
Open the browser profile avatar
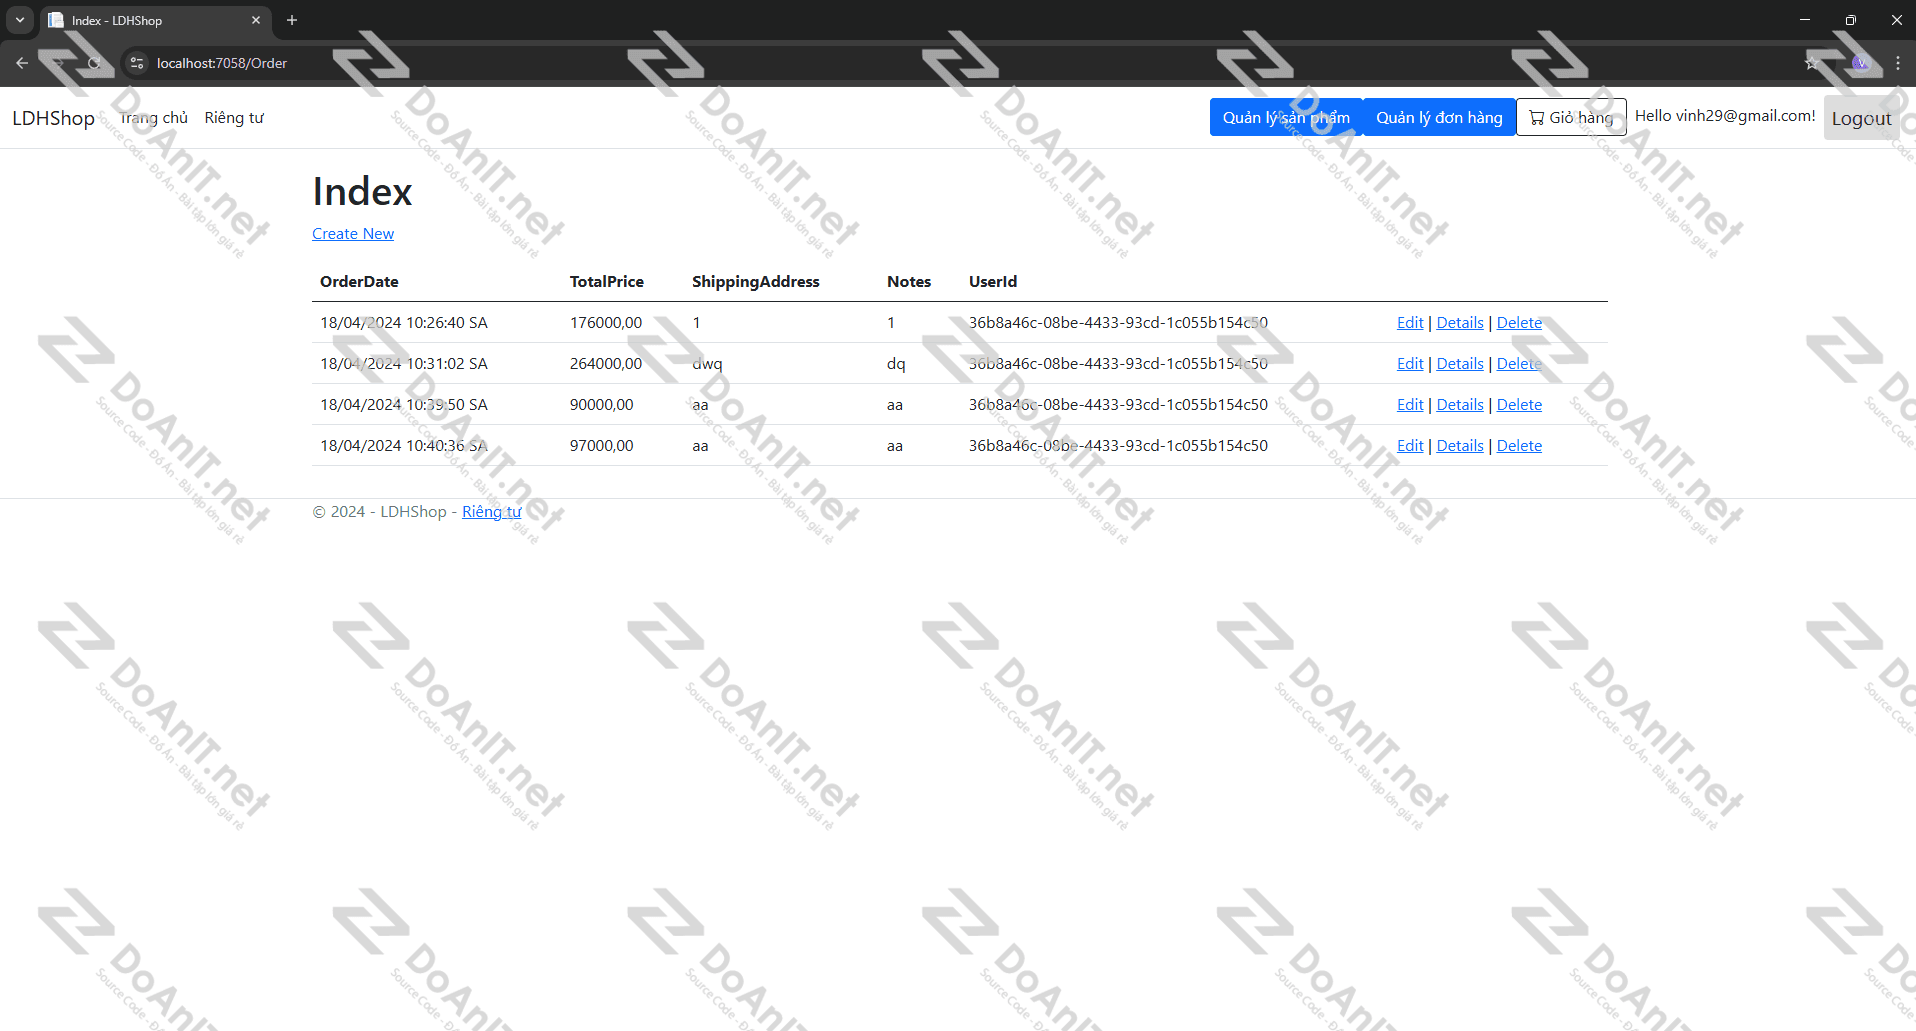pyautogui.click(x=1860, y=63)
